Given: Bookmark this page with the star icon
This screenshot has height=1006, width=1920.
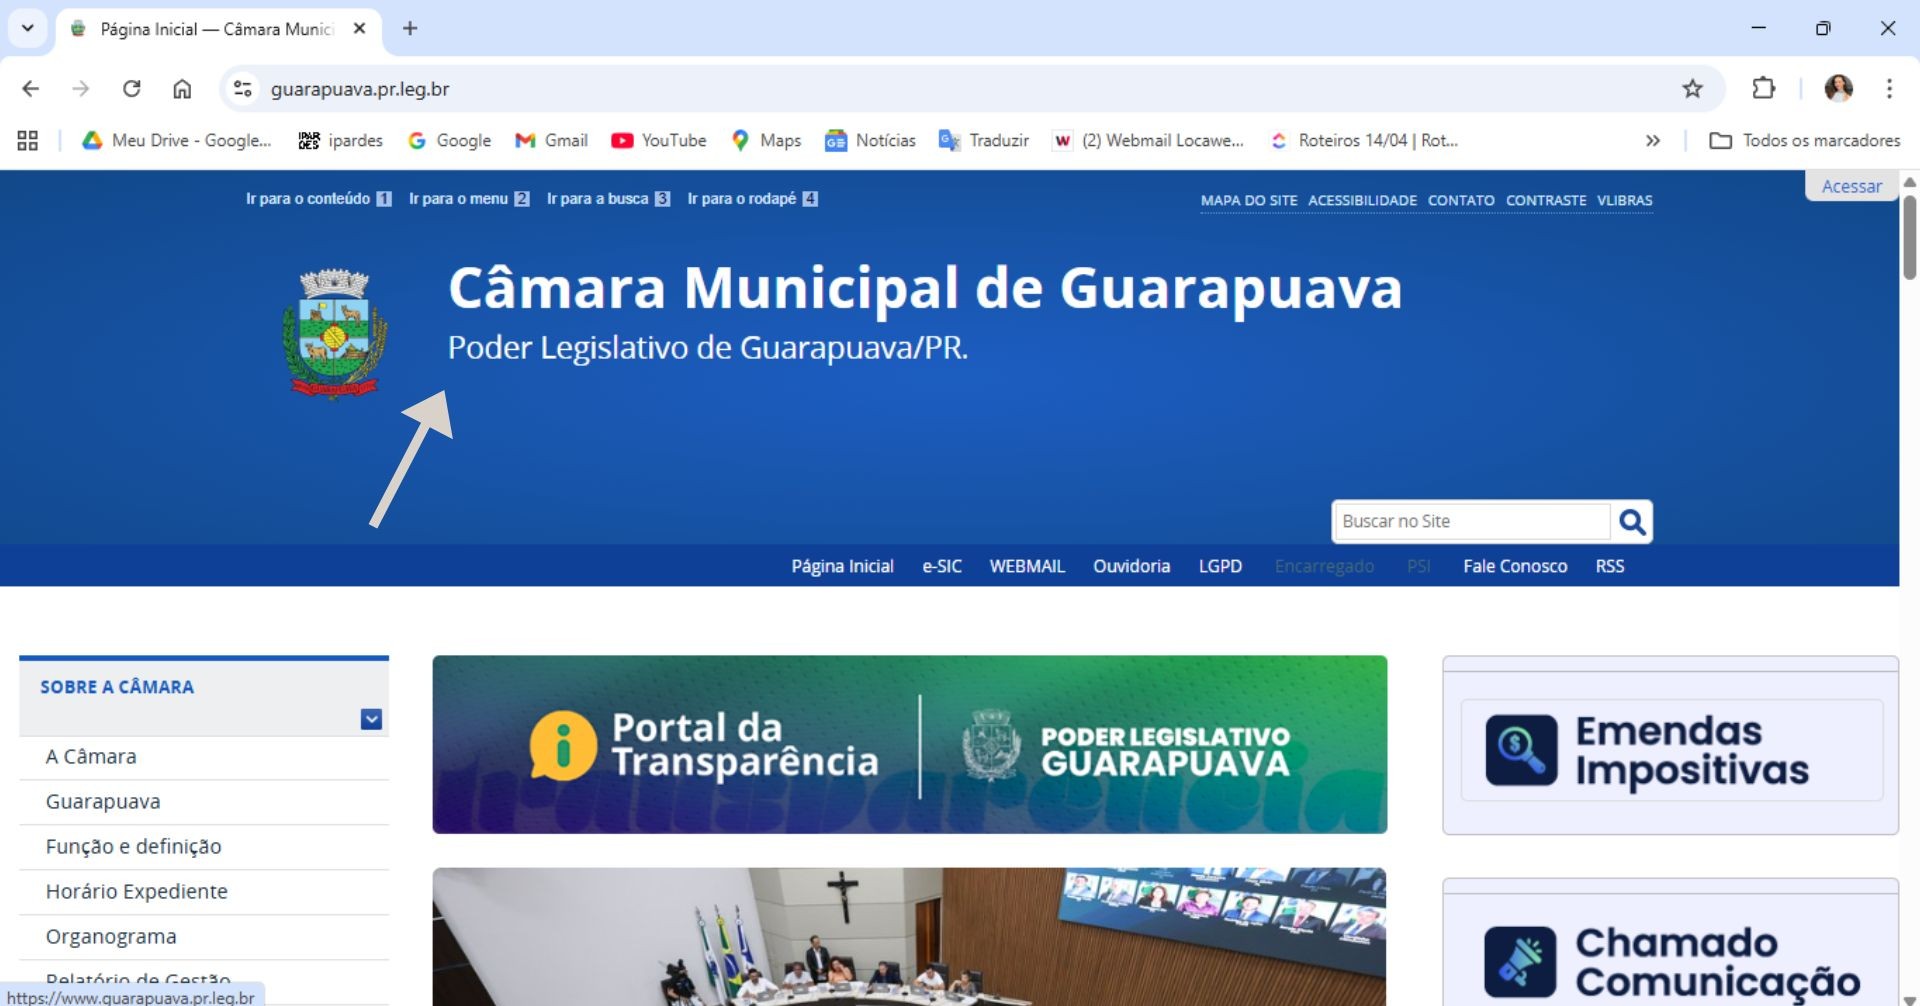Looking at the screenshot, I should tap(1692, 89).
